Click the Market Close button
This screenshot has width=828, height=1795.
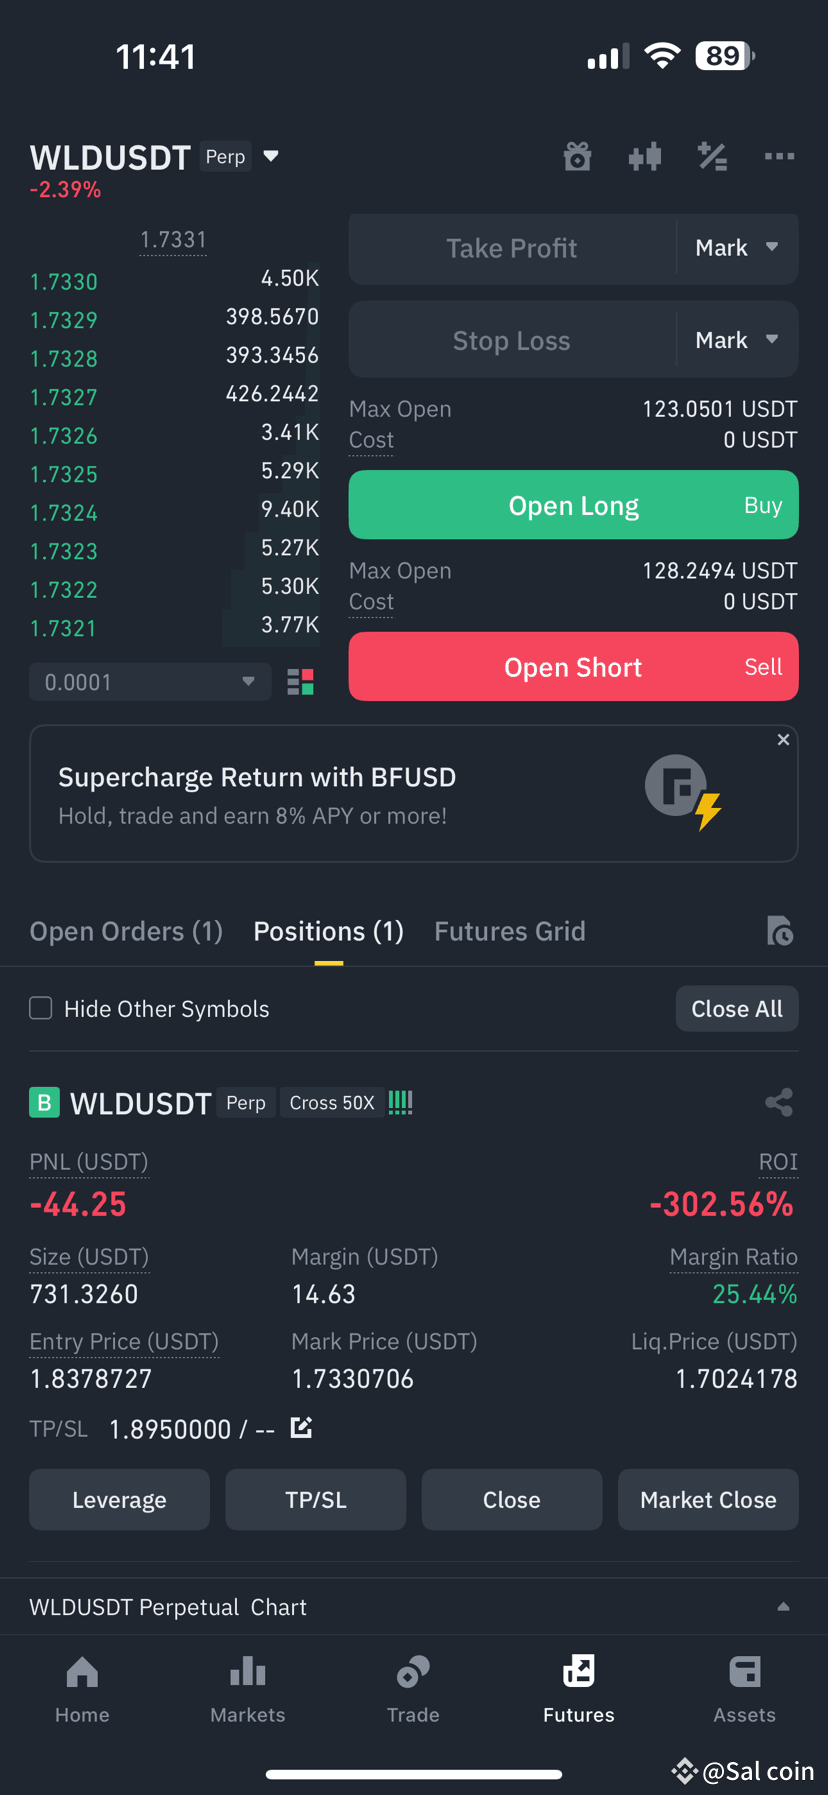(708, 1499)
